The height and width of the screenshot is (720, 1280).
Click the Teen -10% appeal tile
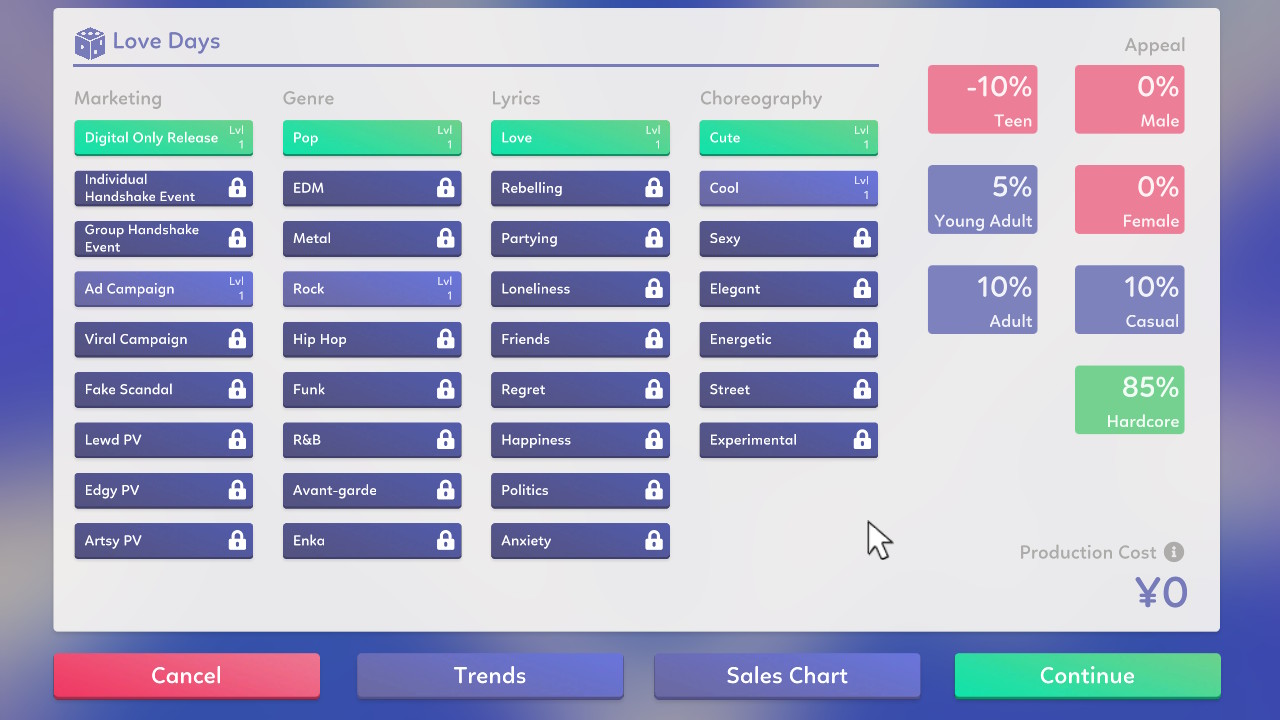[983, 99]
